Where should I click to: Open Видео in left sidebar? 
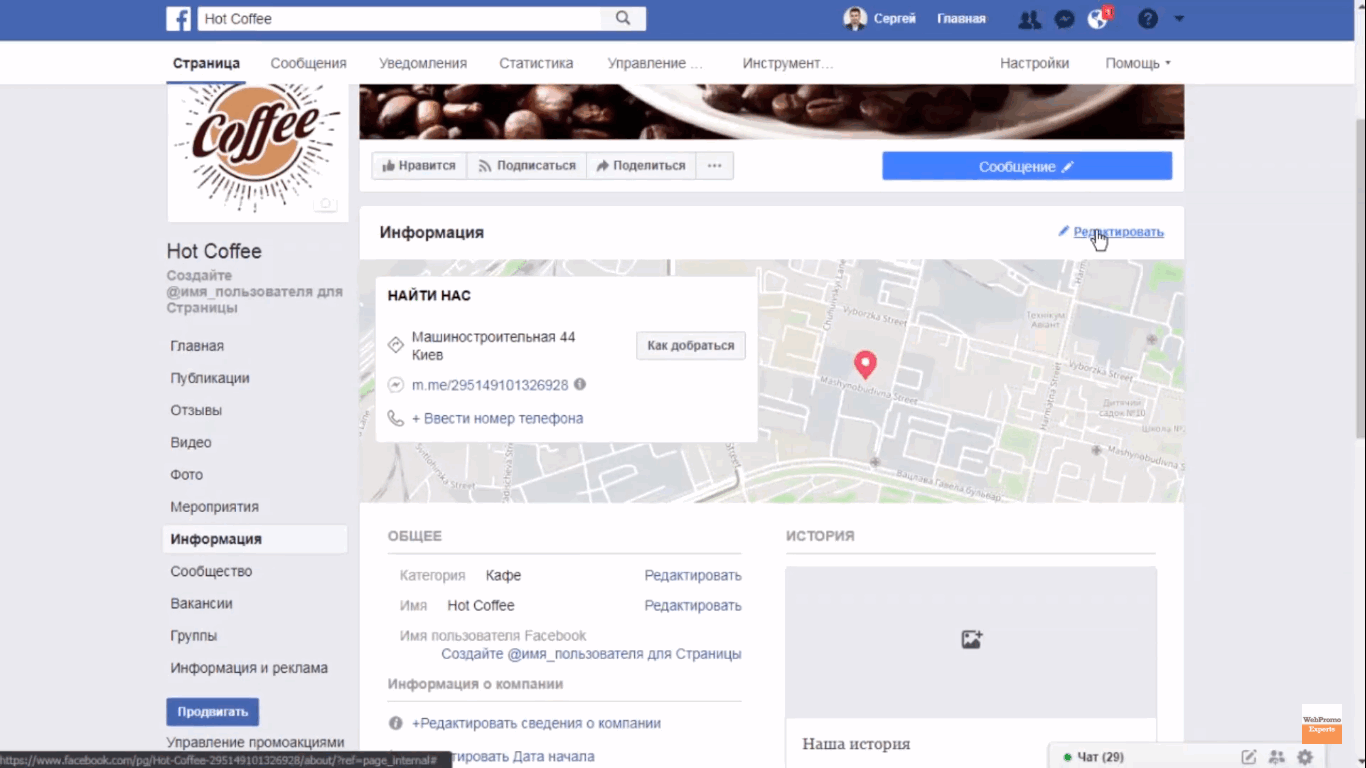(x=191, y=442)
